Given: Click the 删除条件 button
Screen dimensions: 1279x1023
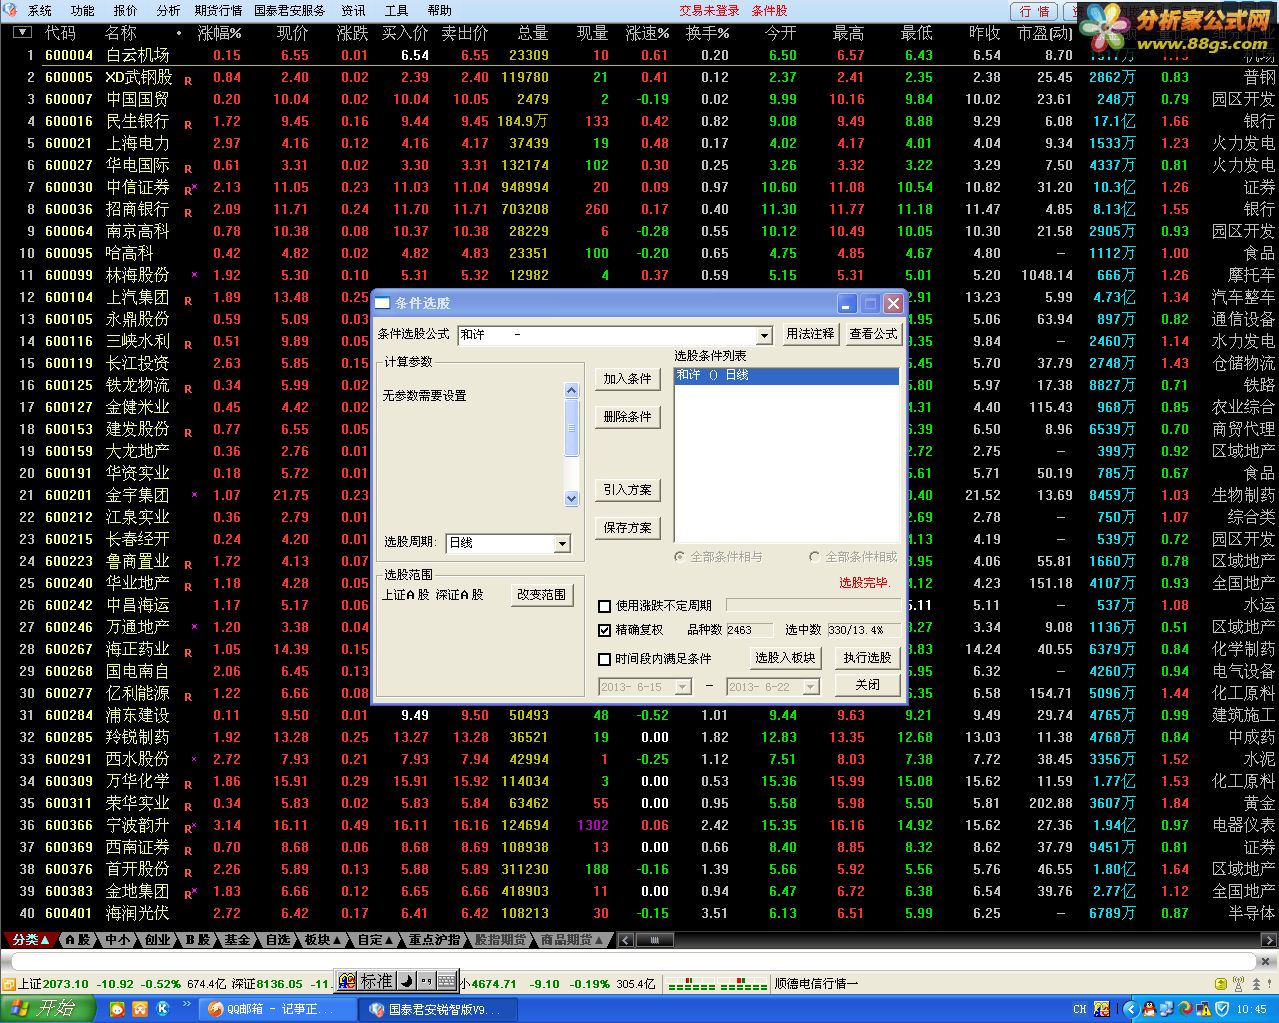Looking at the screenshot, I should (x=628, y=417).
